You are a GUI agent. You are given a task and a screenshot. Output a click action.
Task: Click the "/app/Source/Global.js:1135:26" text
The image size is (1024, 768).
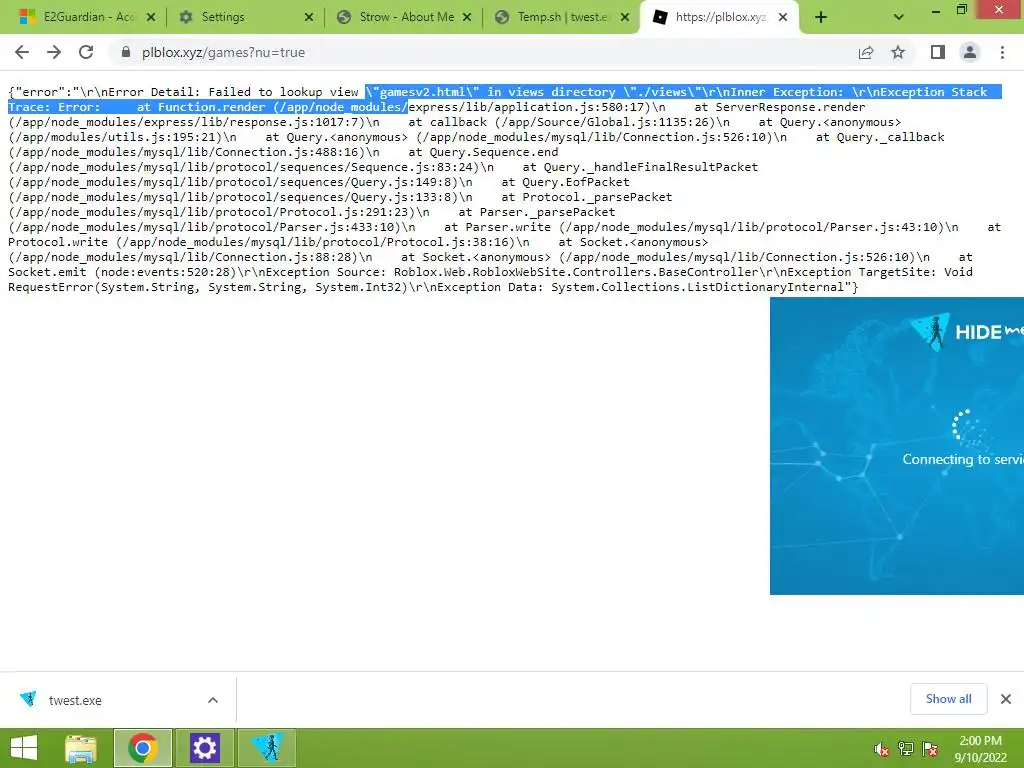pyautogui.click(x=605, y=122)
